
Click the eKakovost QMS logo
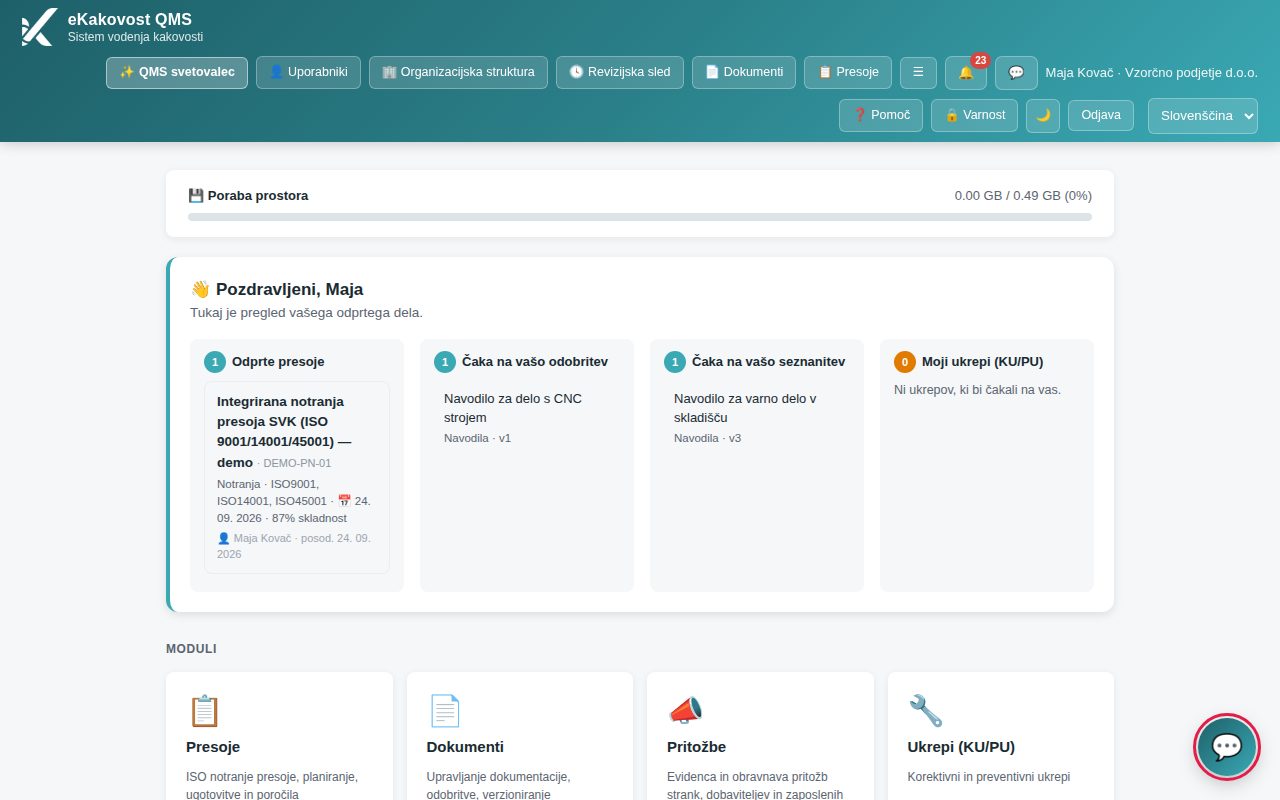coord(37,27)
